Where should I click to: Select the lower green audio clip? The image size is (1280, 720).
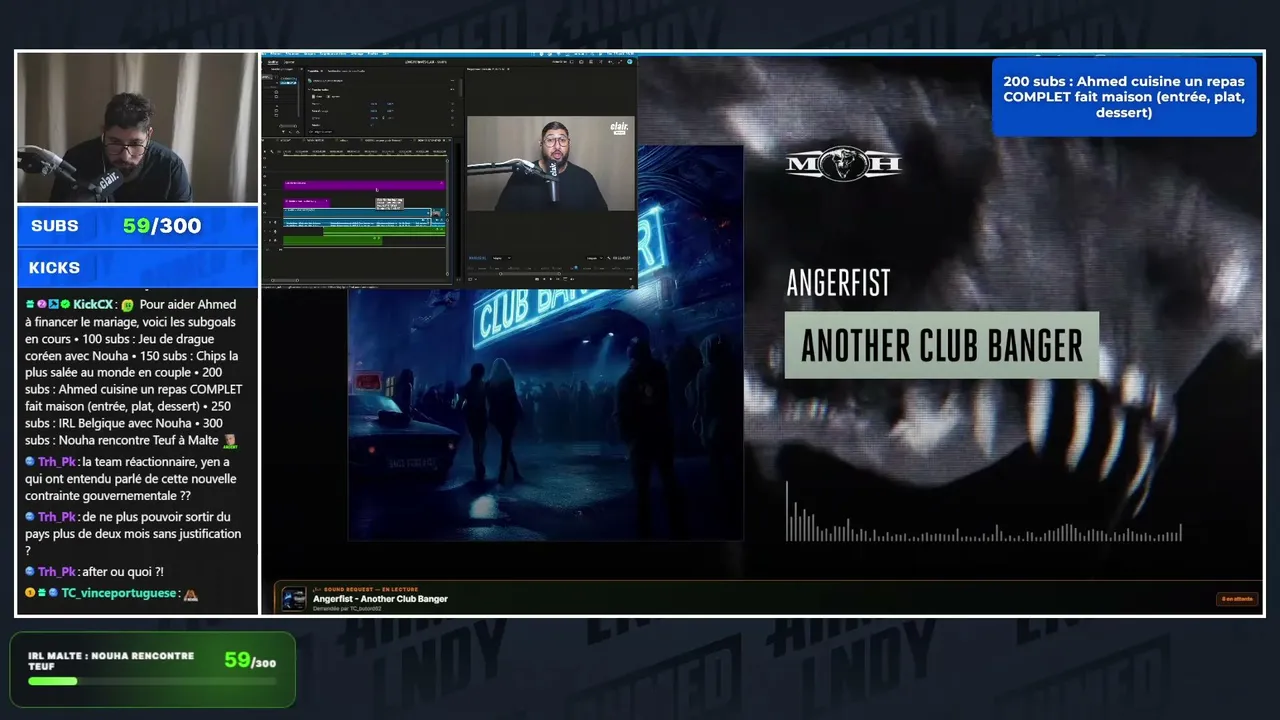[x=332, y=240]
